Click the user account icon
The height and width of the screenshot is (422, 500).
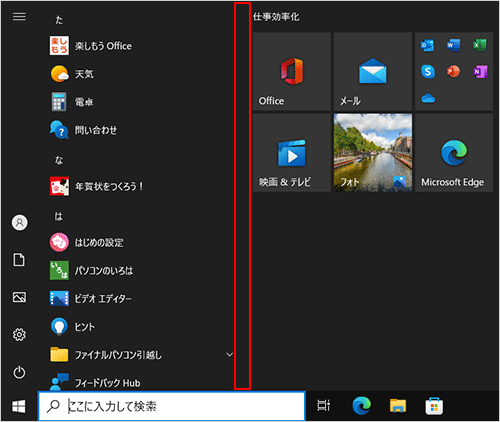tap(20, 223)
